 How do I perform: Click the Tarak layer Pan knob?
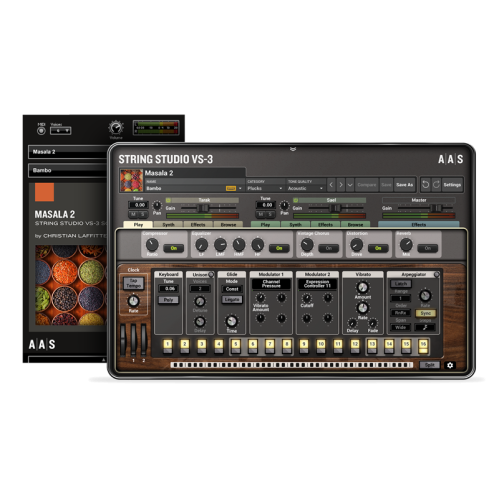[157, 205]
